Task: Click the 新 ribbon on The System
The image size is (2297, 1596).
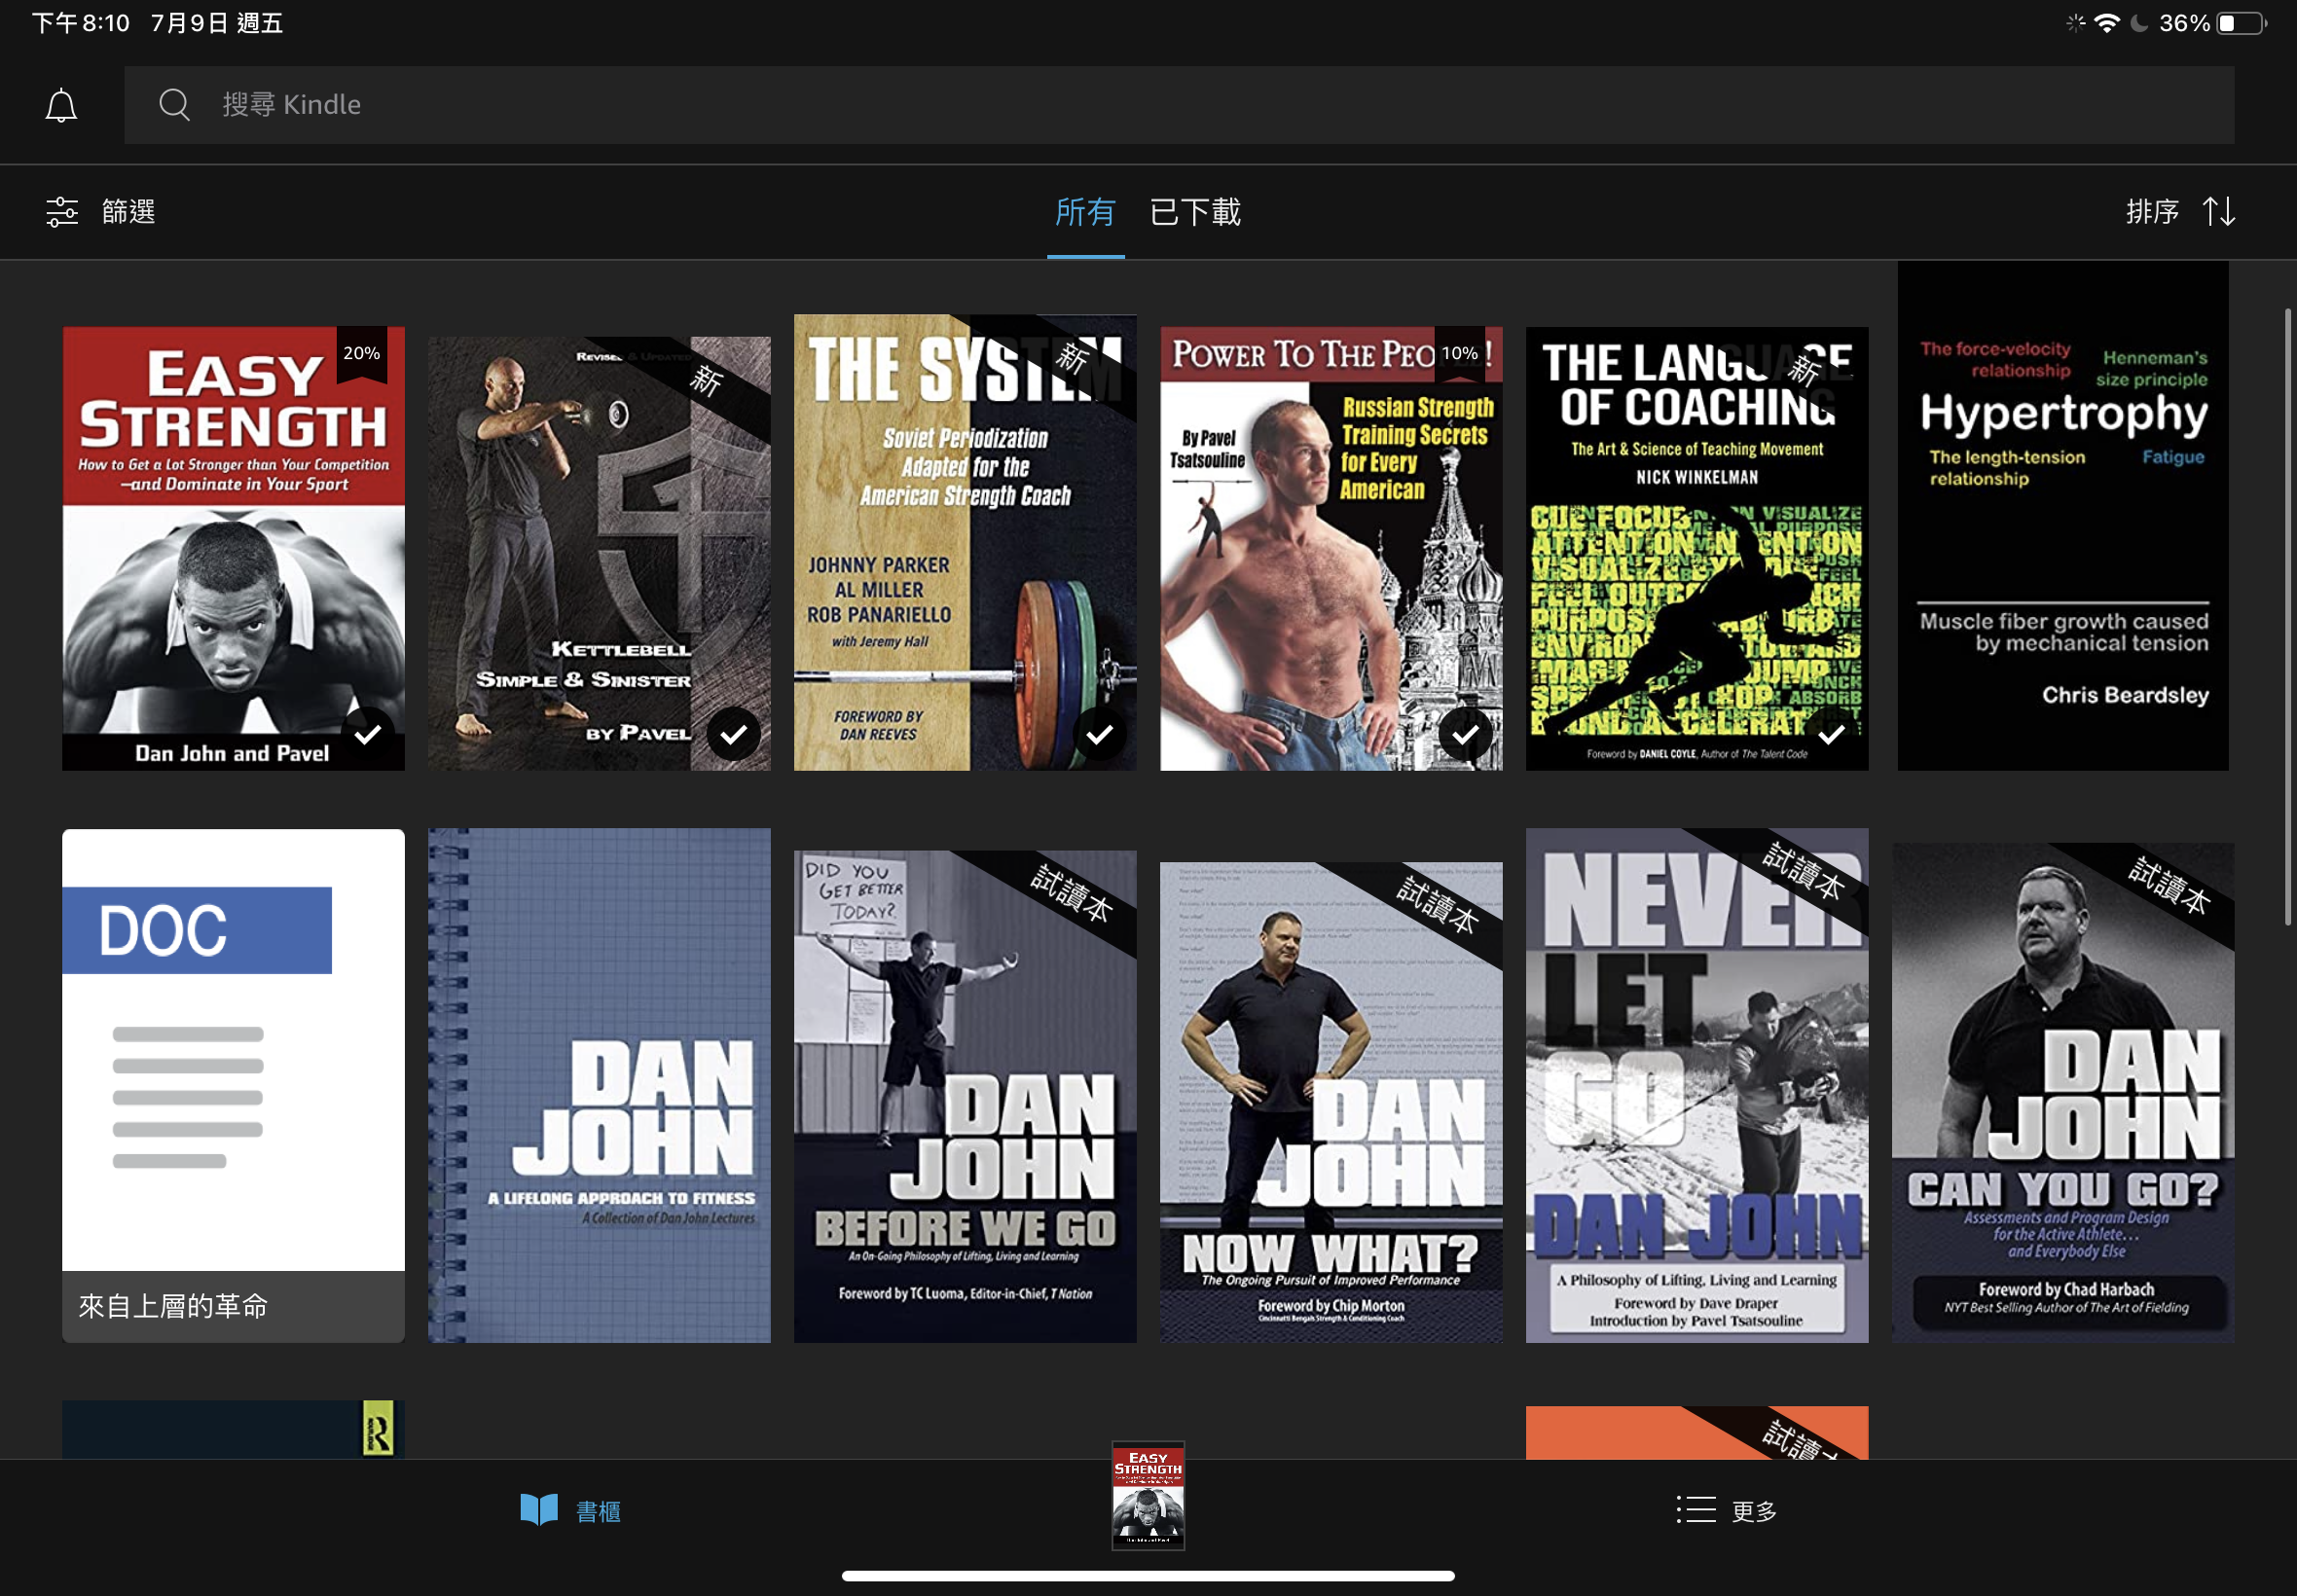Action: tap(1071, 358)
